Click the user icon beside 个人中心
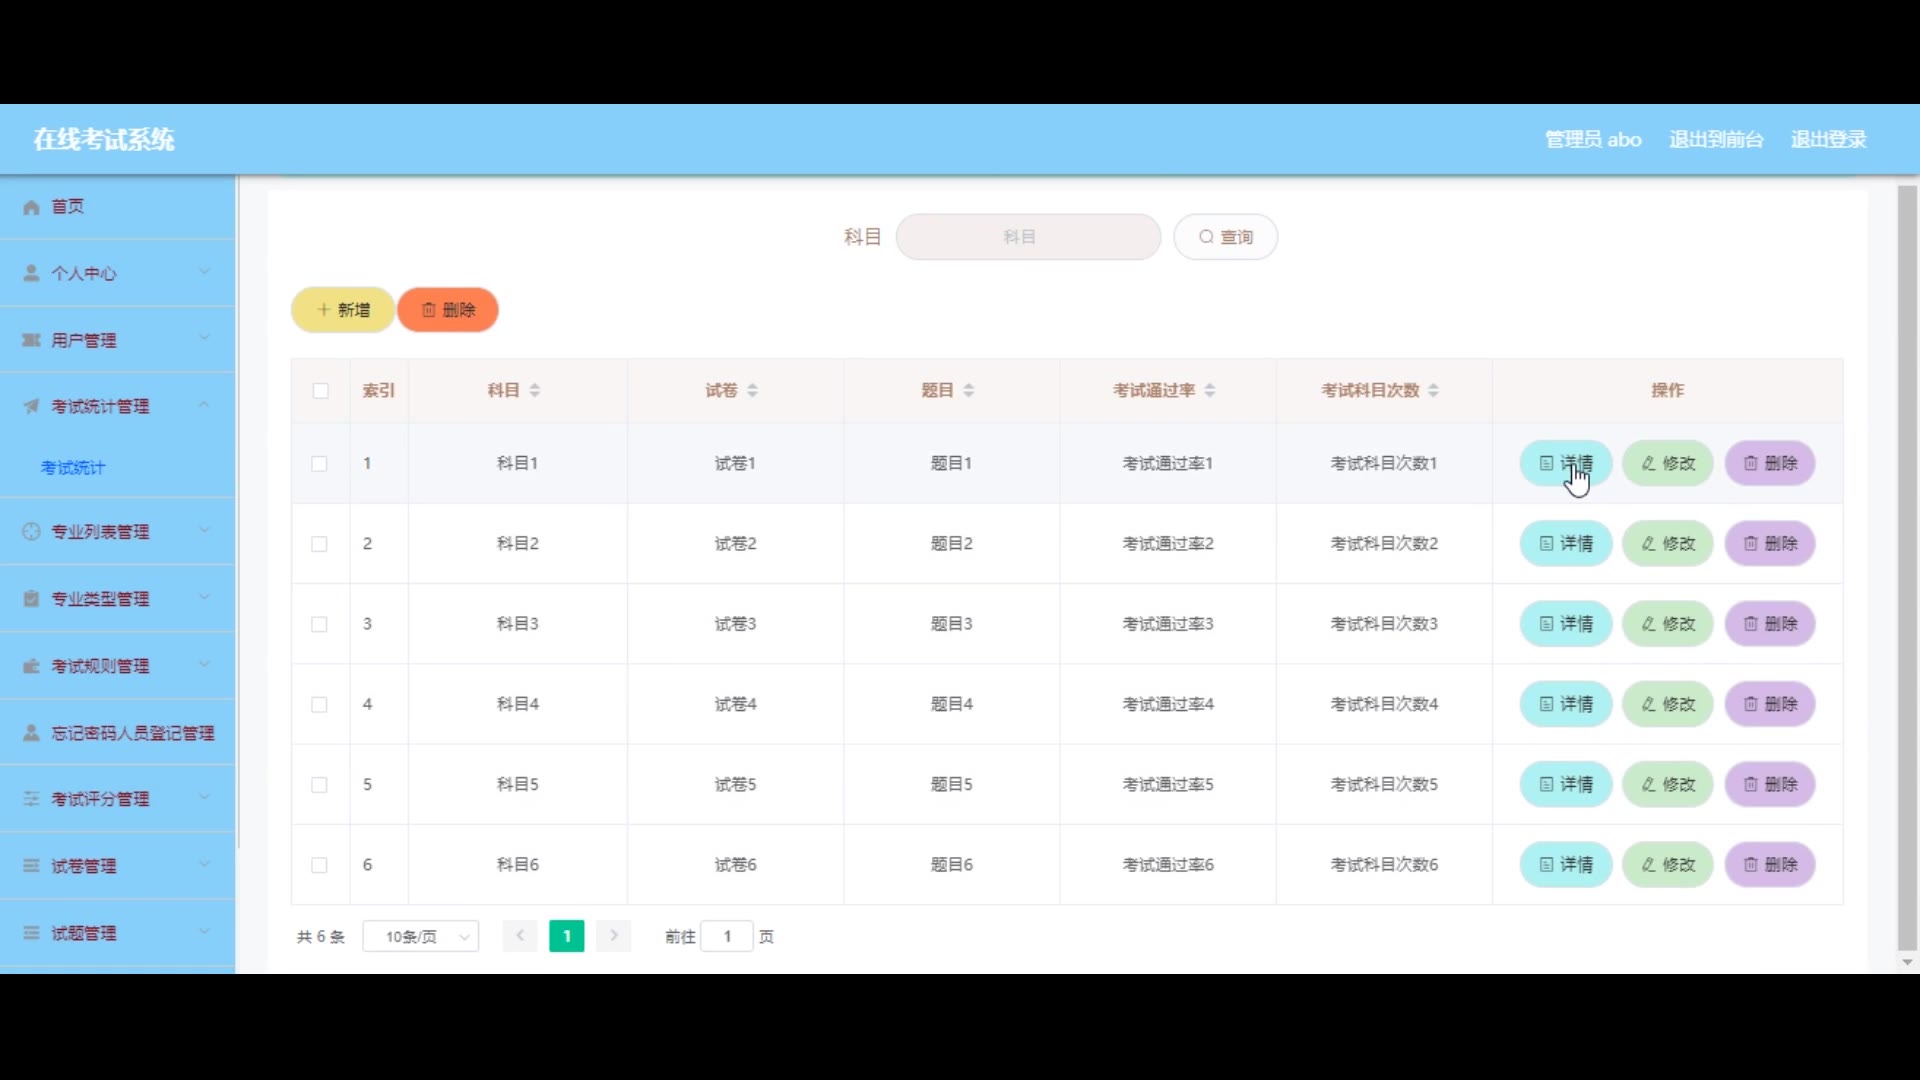The height and width of the screenshot is (1080, 1920). pyautogui.click(x=31, y=273)
